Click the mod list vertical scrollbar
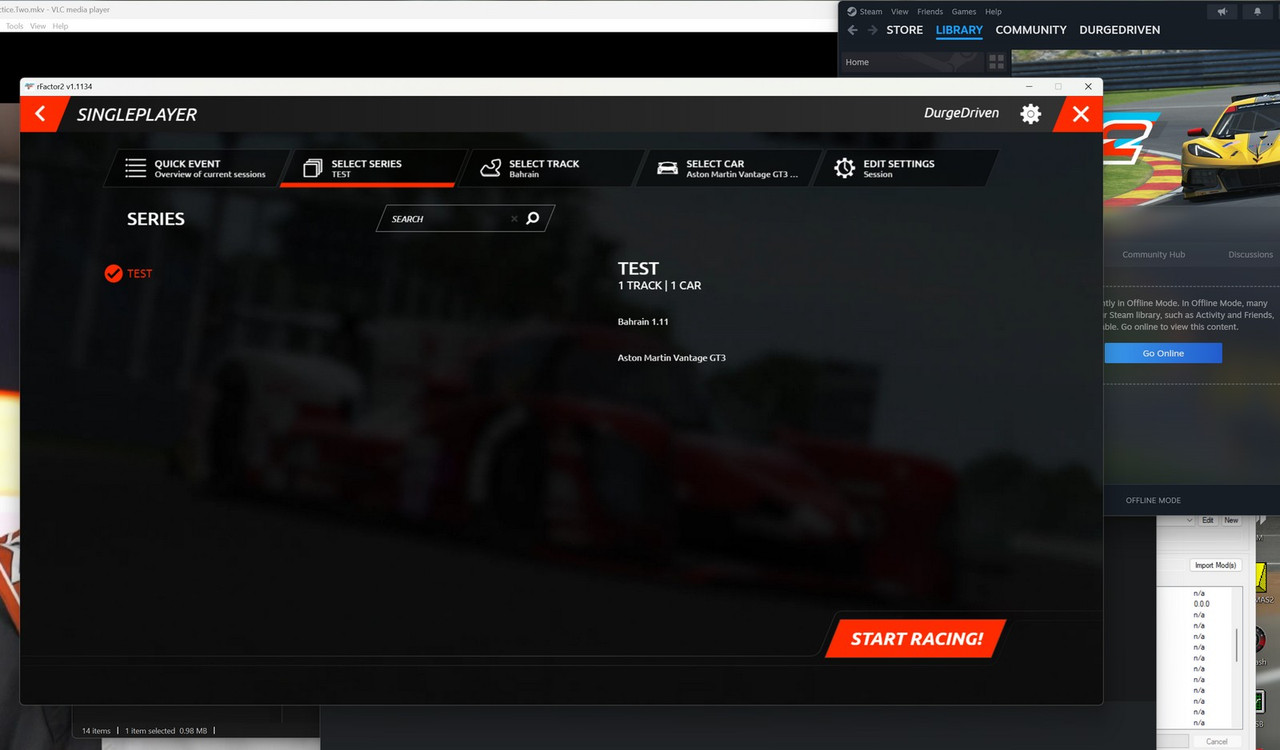1280x750 pixels. (1236, 645)
